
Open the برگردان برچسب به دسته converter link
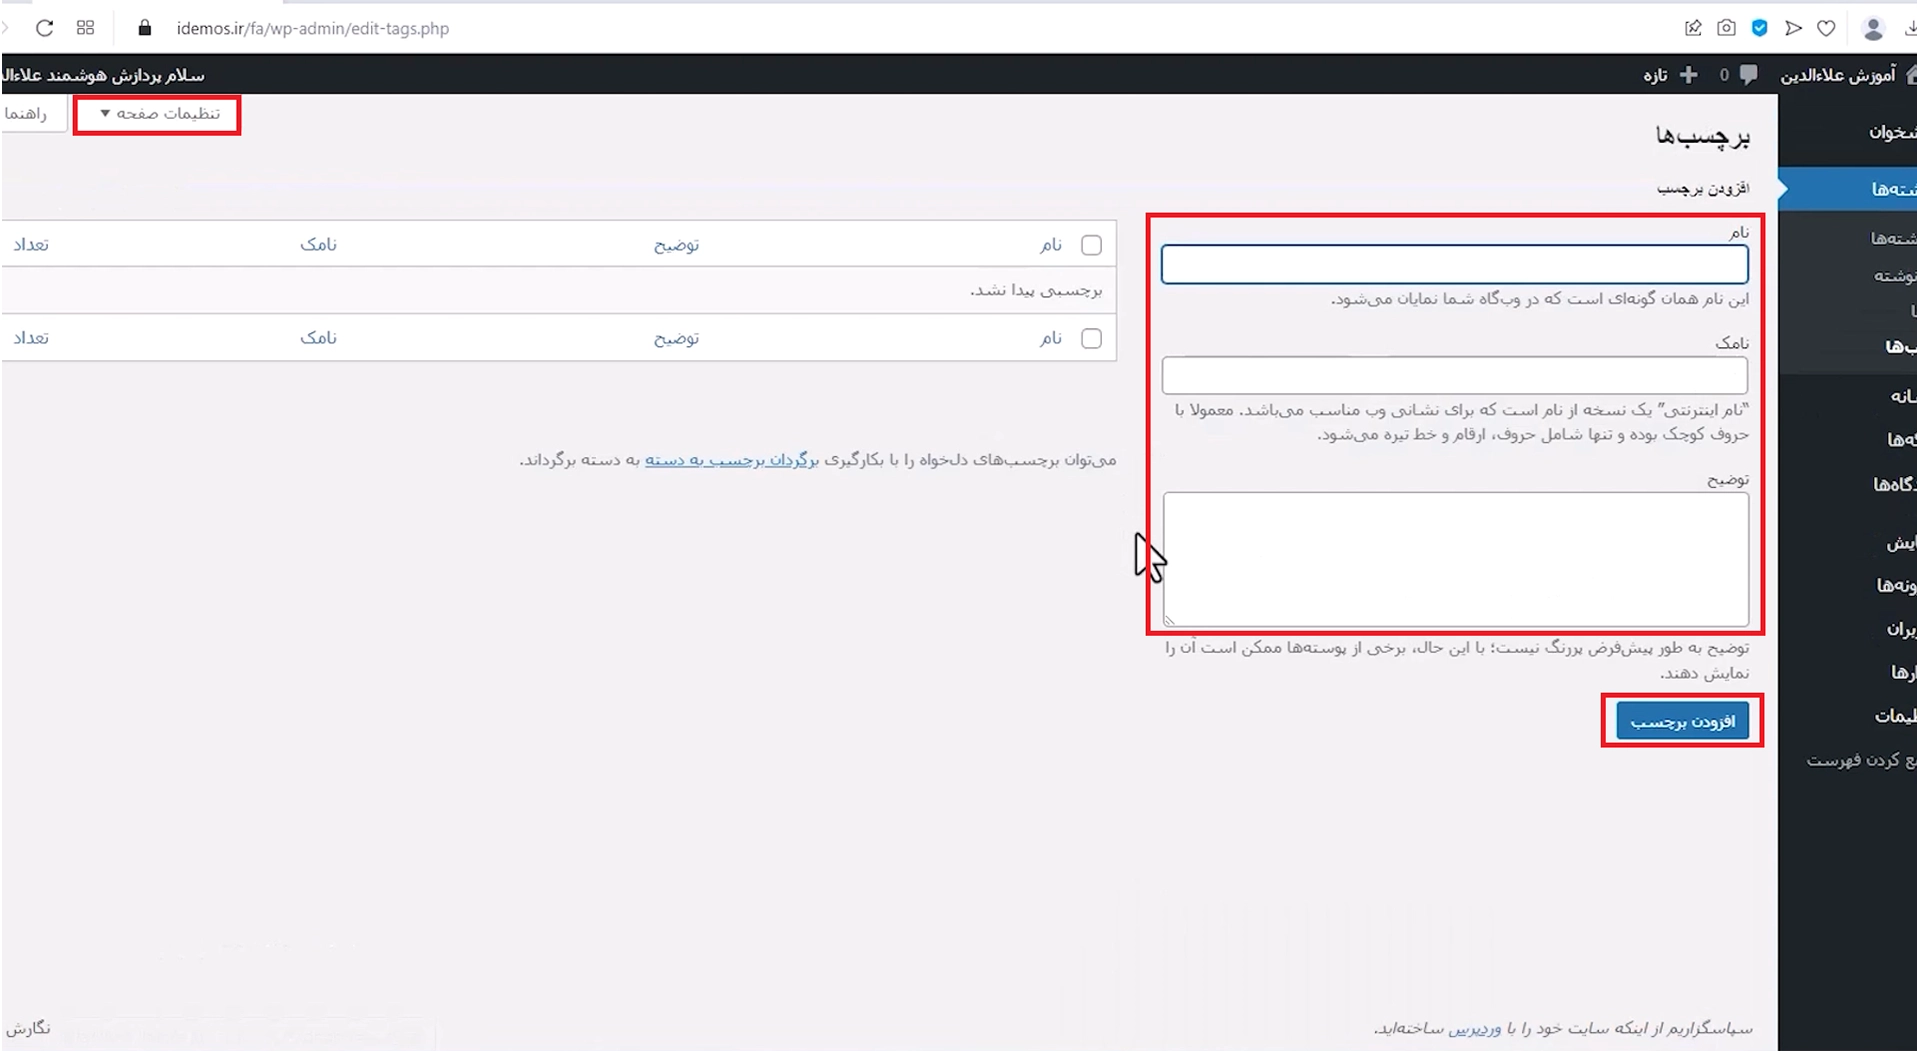(x=732, y=460)
